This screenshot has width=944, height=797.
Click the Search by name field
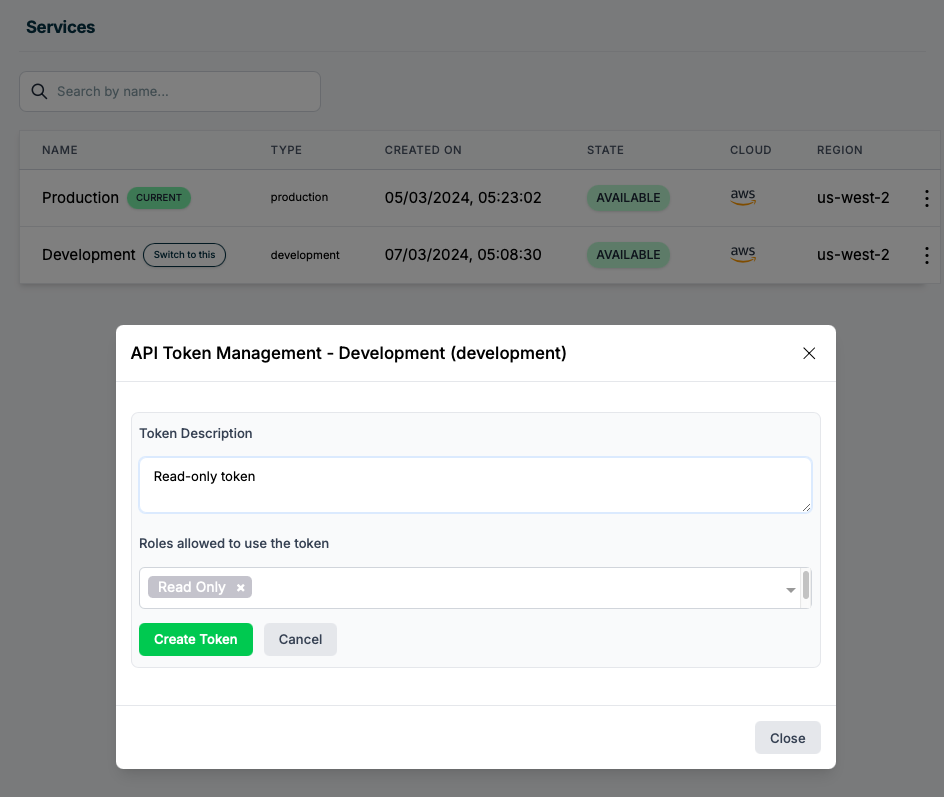[x=170, y=91]
